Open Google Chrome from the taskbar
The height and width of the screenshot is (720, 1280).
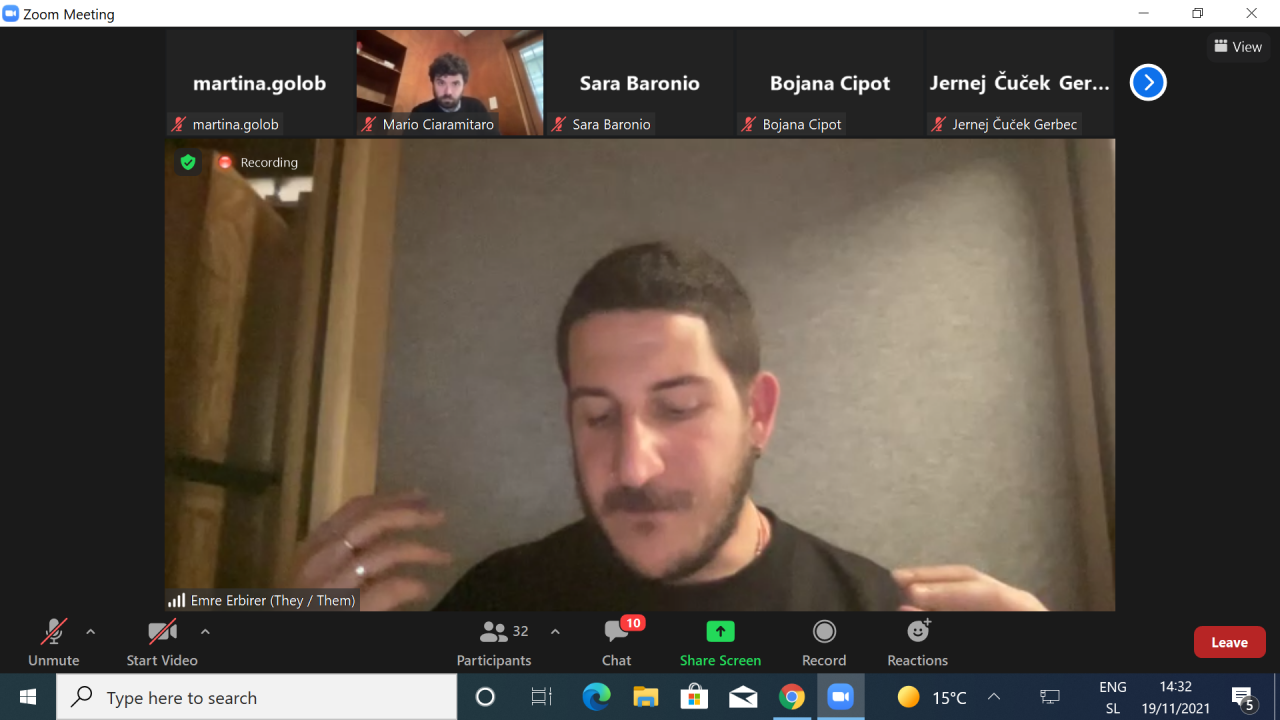792,697
